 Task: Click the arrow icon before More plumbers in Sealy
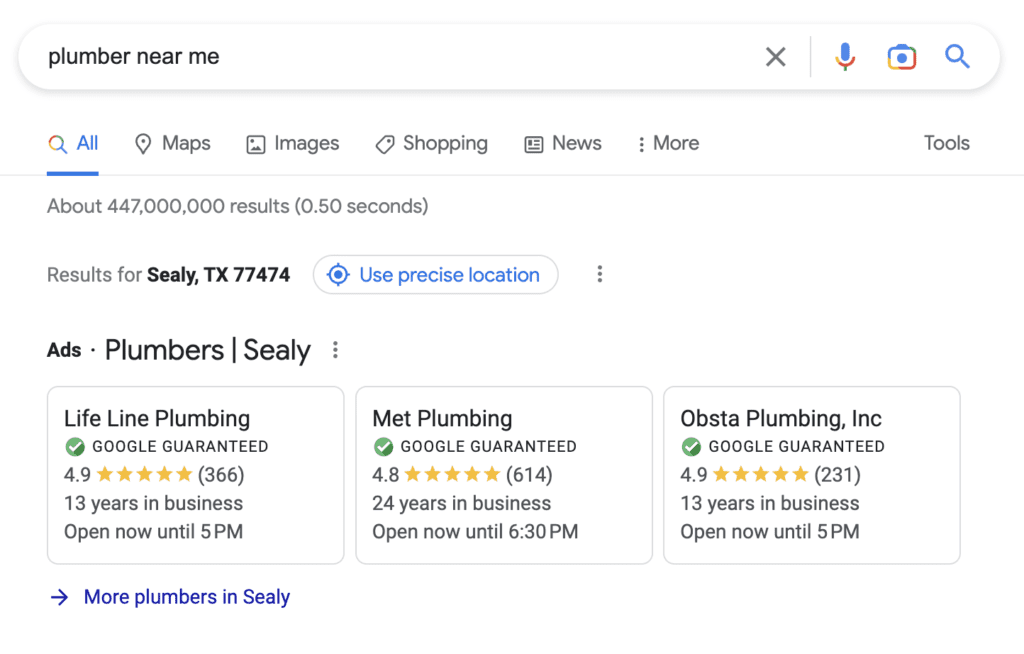click(x=59, y=597)
